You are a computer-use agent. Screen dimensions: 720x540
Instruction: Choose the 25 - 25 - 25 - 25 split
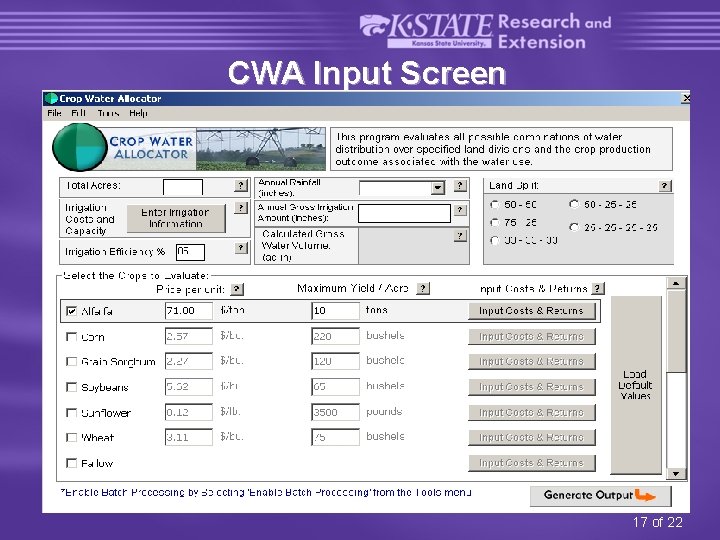coord(574,227)
